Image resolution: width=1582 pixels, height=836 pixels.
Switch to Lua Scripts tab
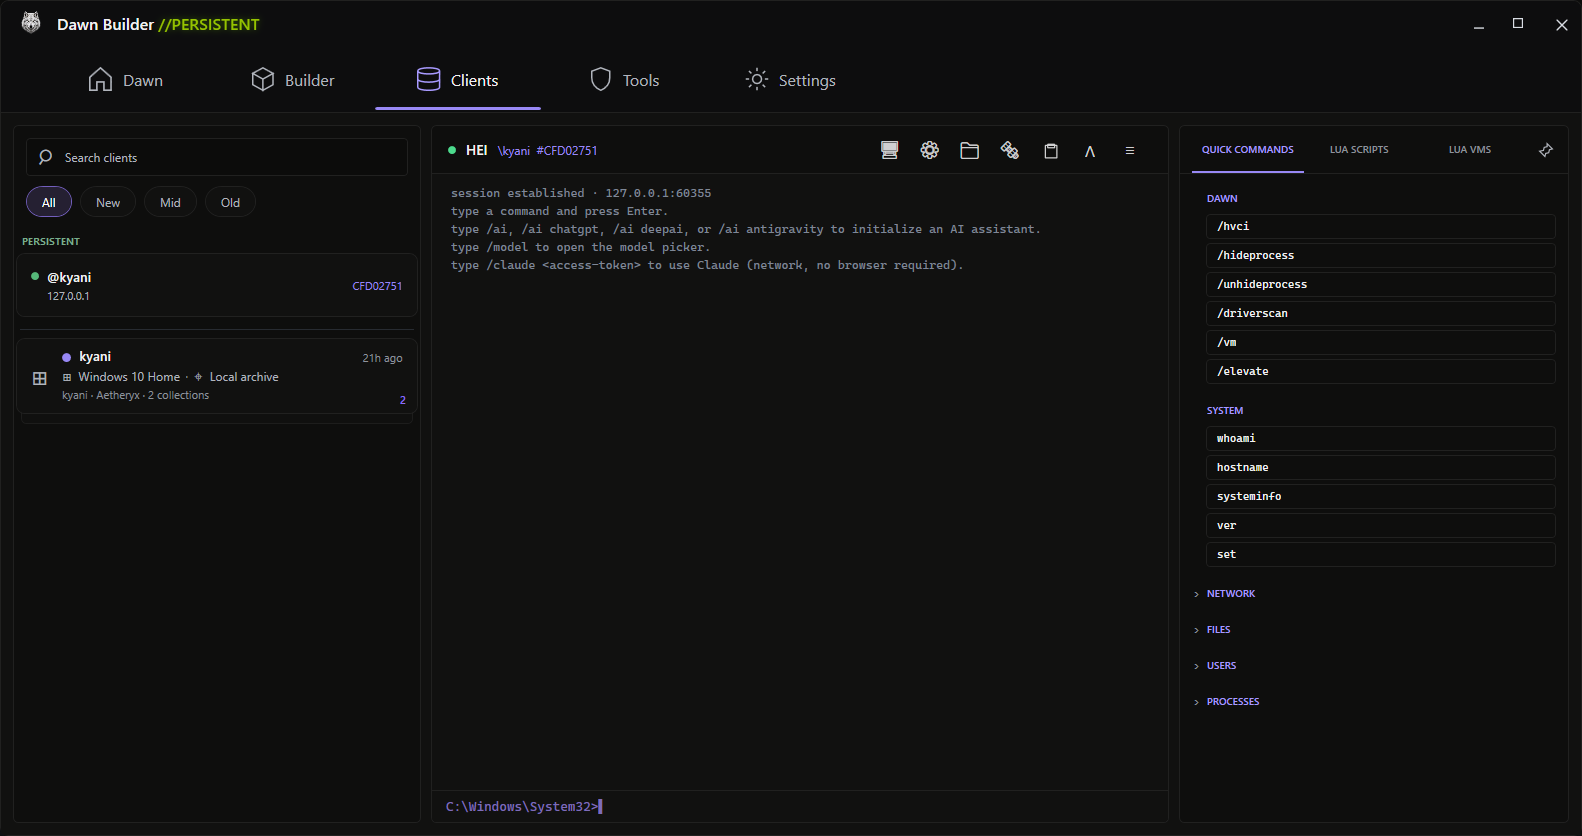[x=1359, y=150]
